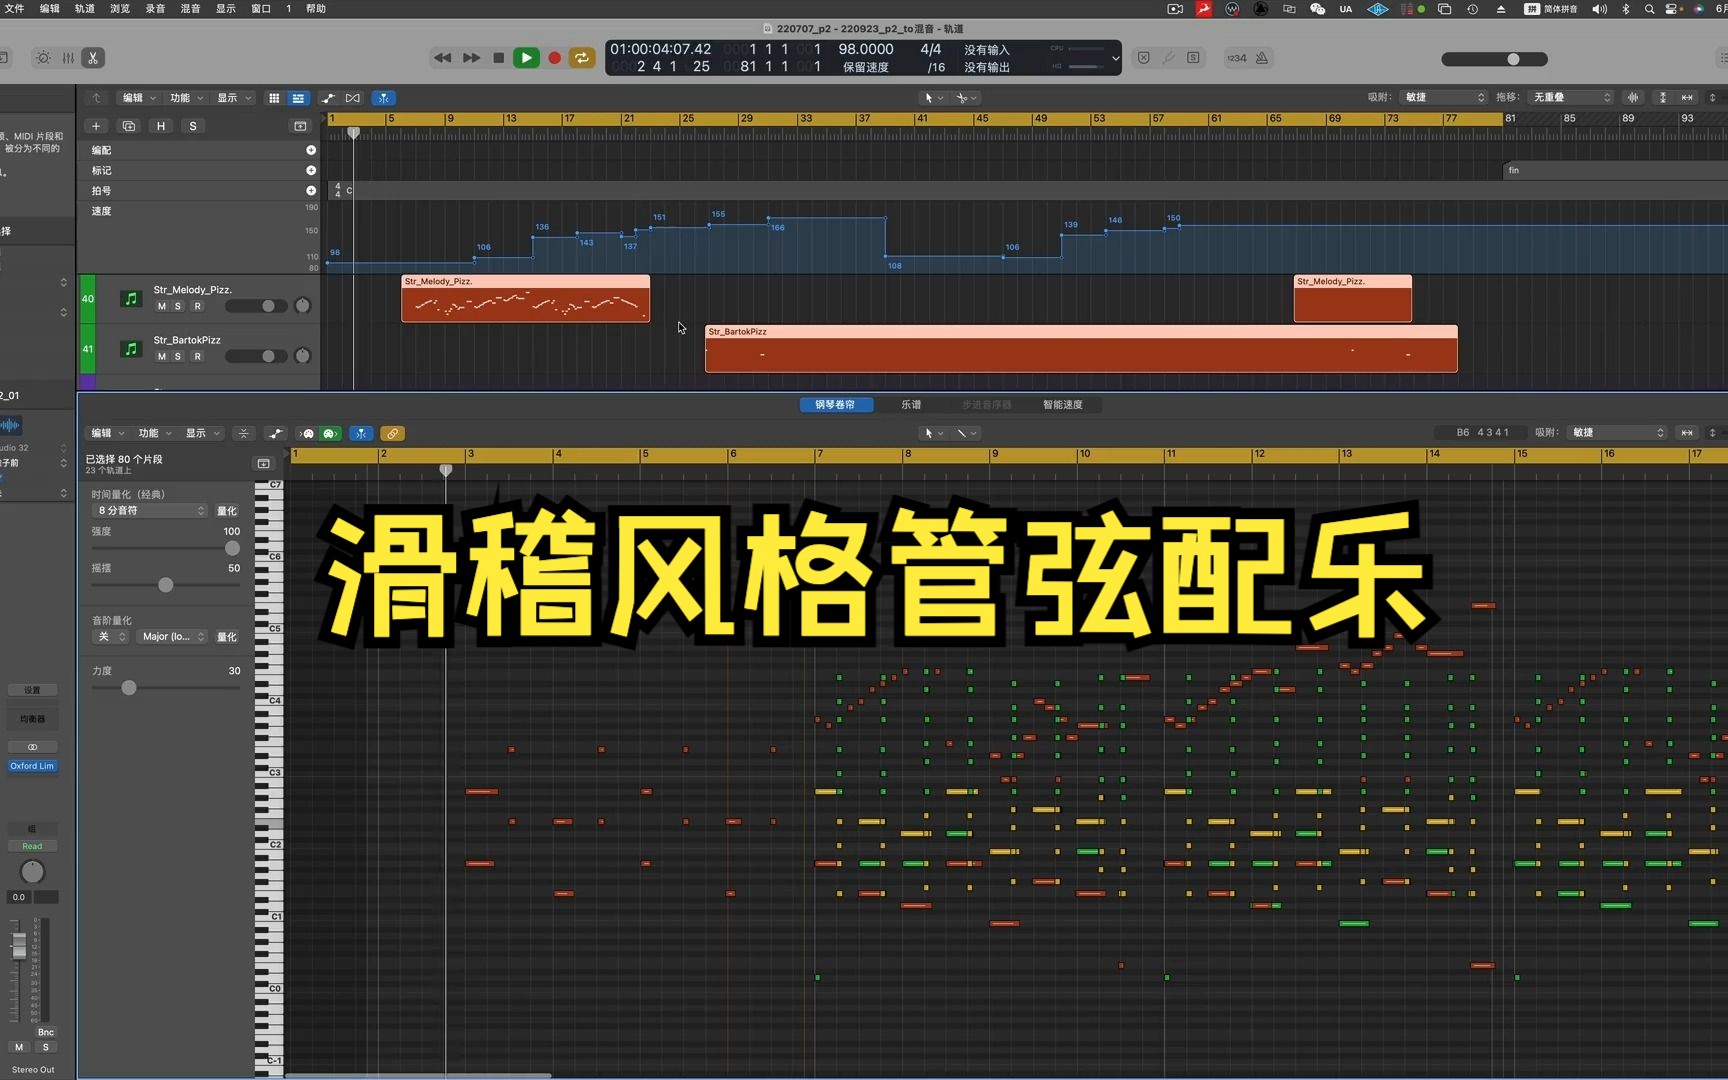This screenshot has width=1728, height=1080.
Task: Open the 拖移 drag mode dropdown
Action: tap(1571, 97)
